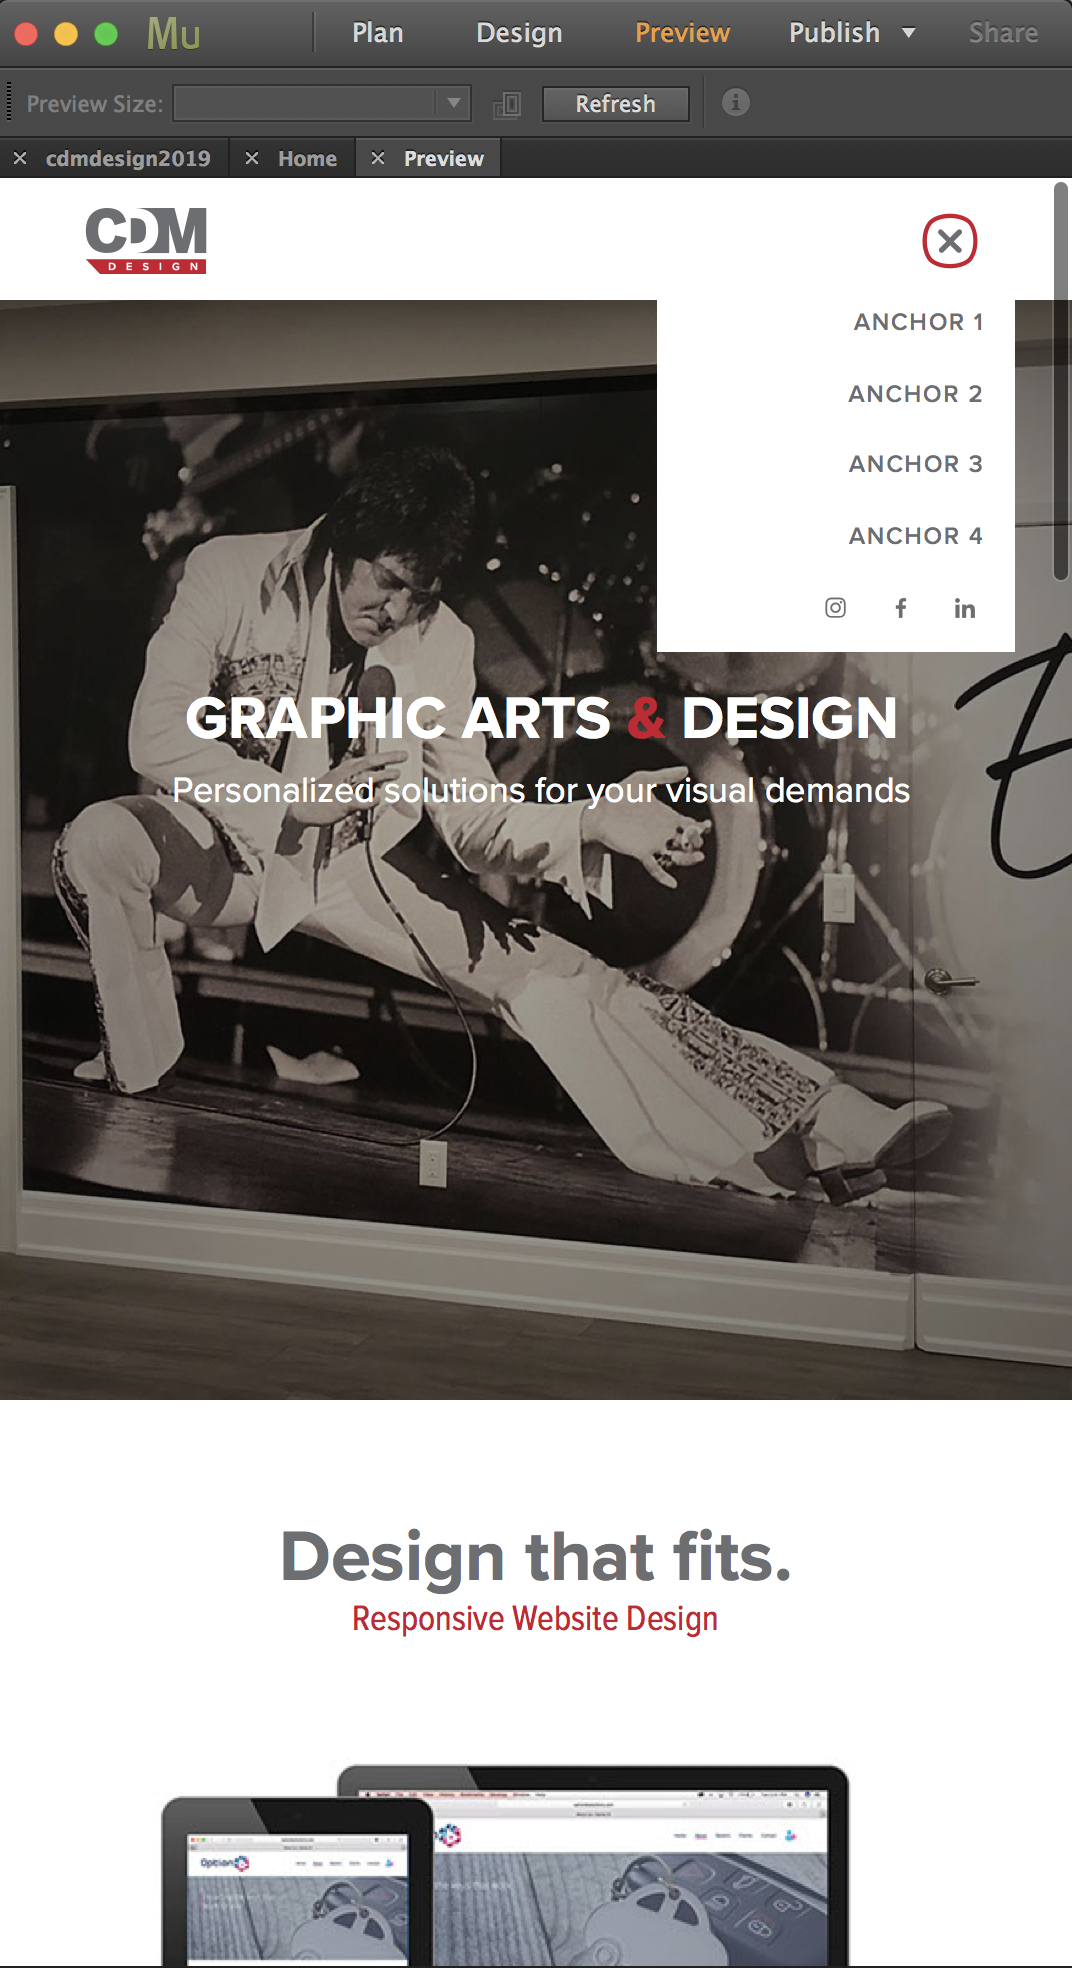Viewport: 1072px width, 1968px height.
Task: Close the anchor menu with red X icon
Action: point(949,241)
